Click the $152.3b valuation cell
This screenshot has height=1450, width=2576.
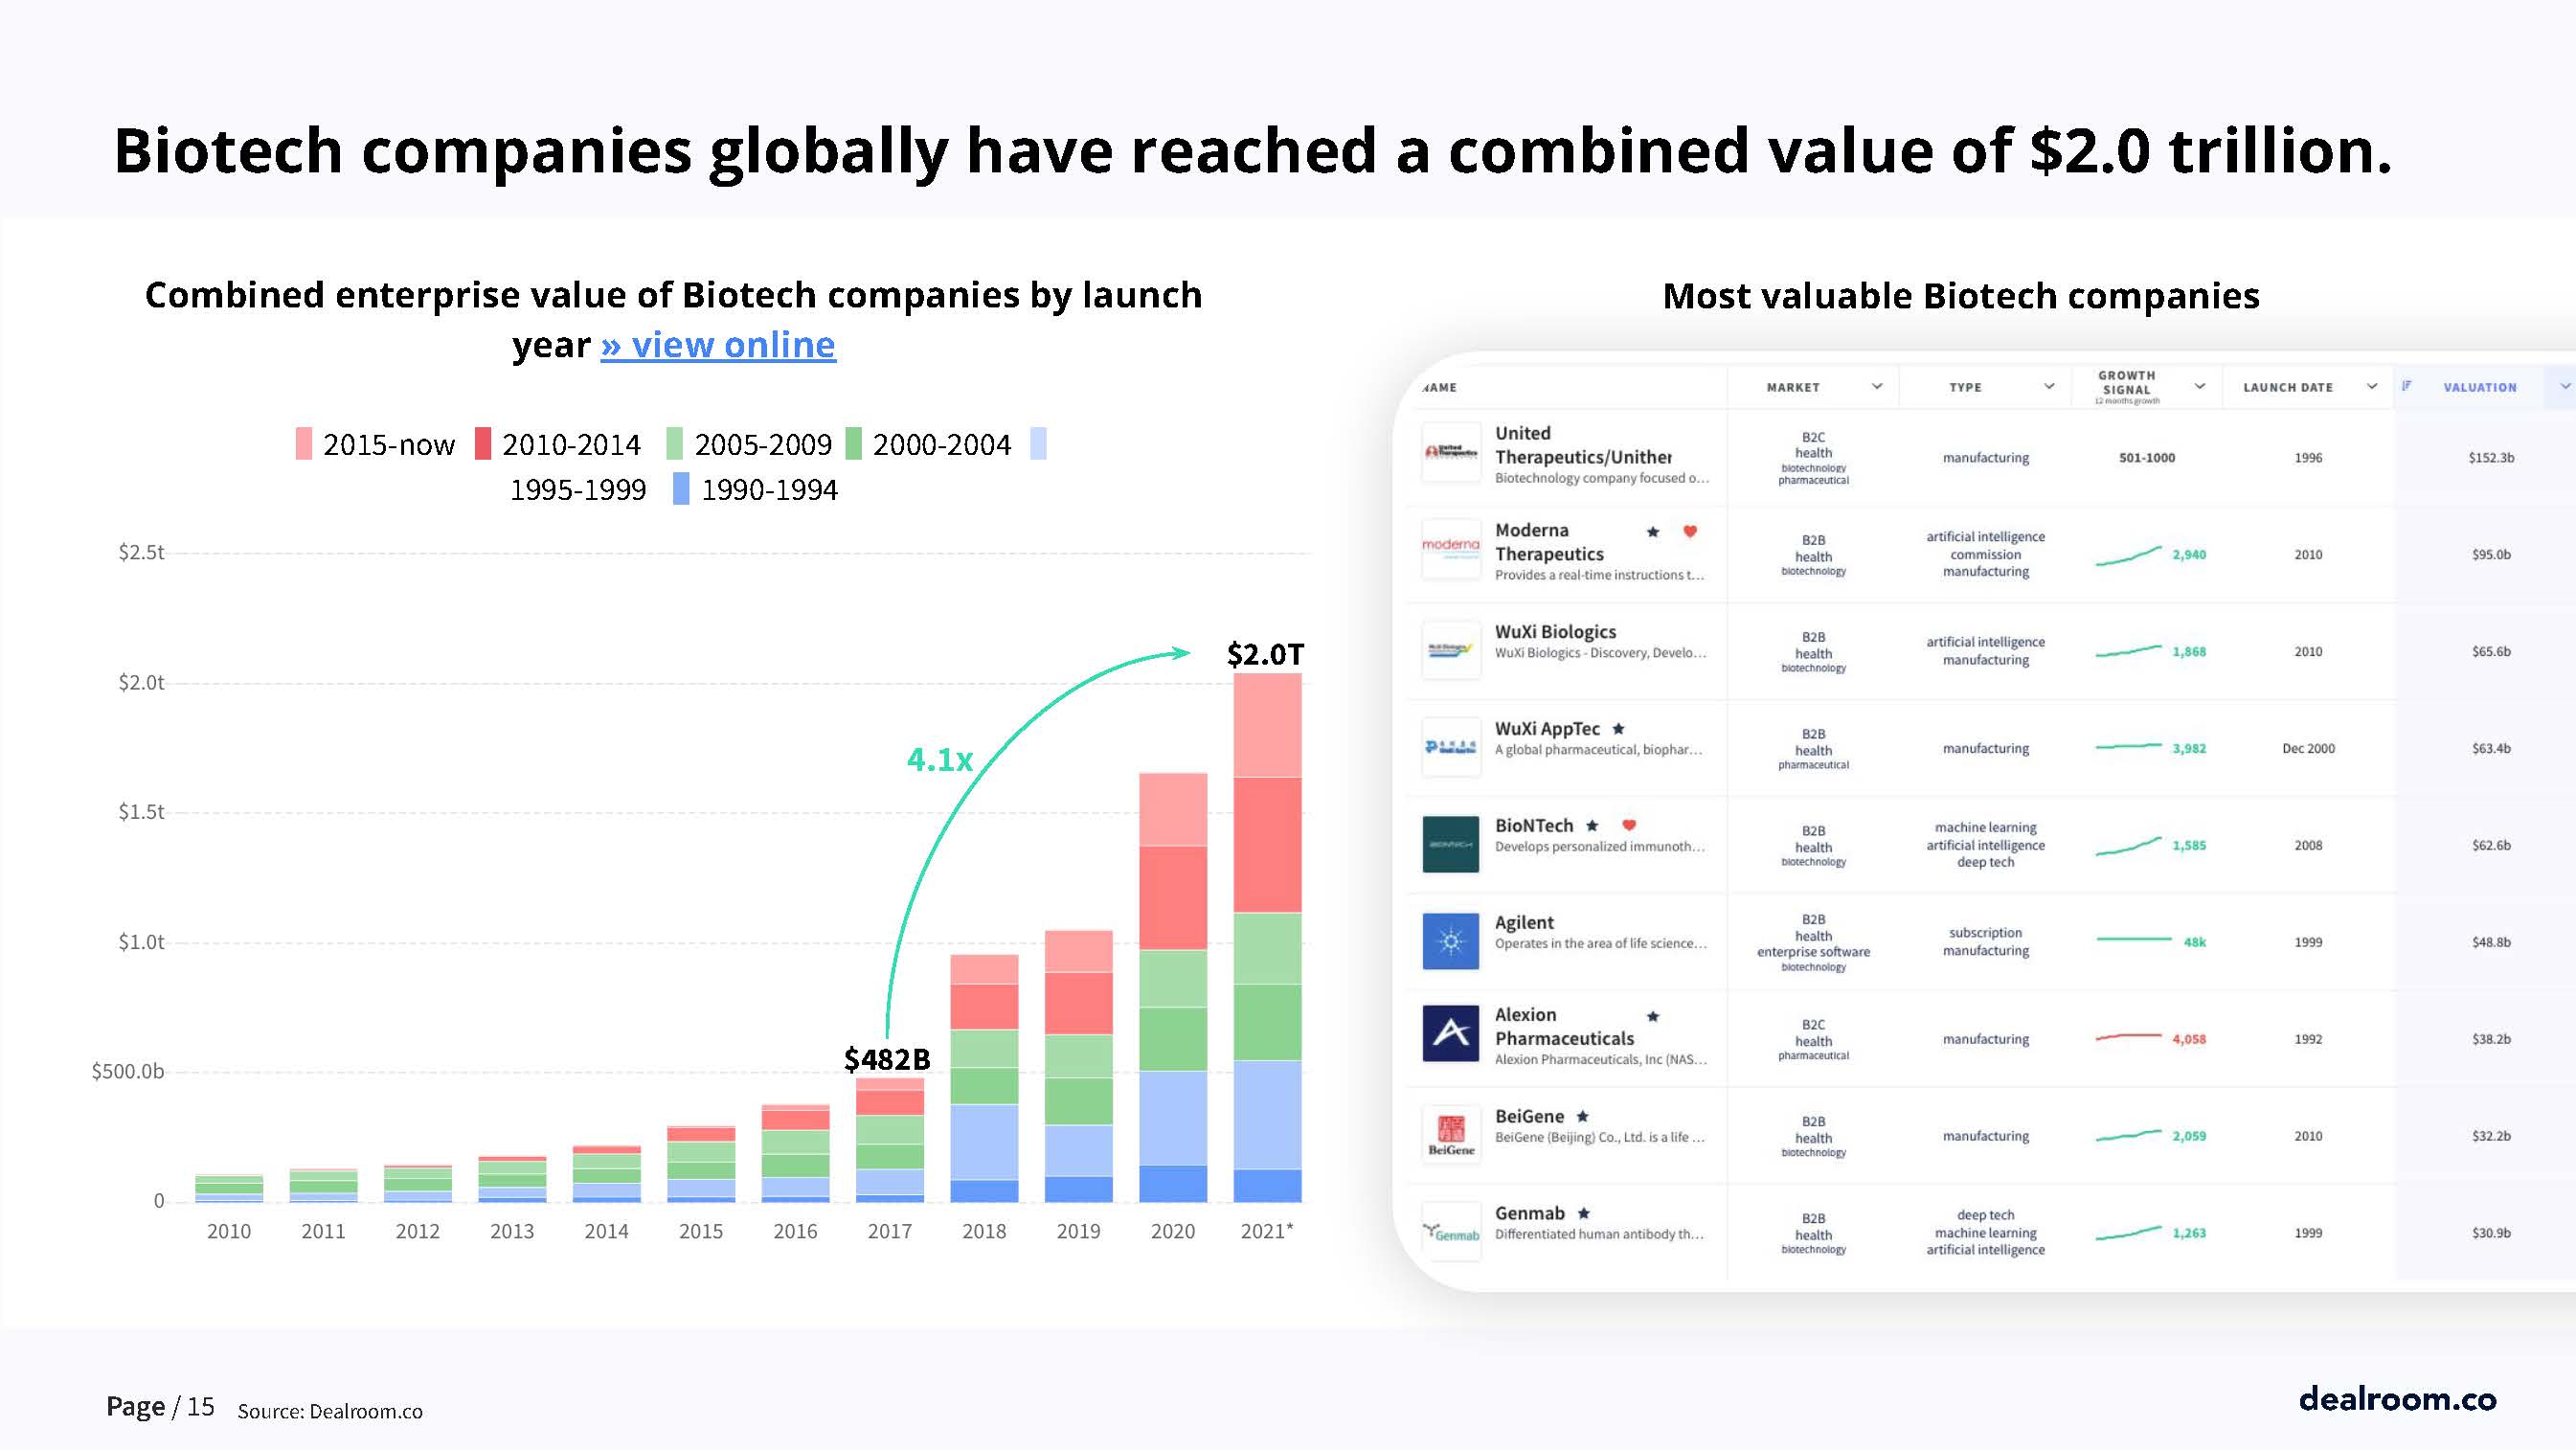[2491, 458]
